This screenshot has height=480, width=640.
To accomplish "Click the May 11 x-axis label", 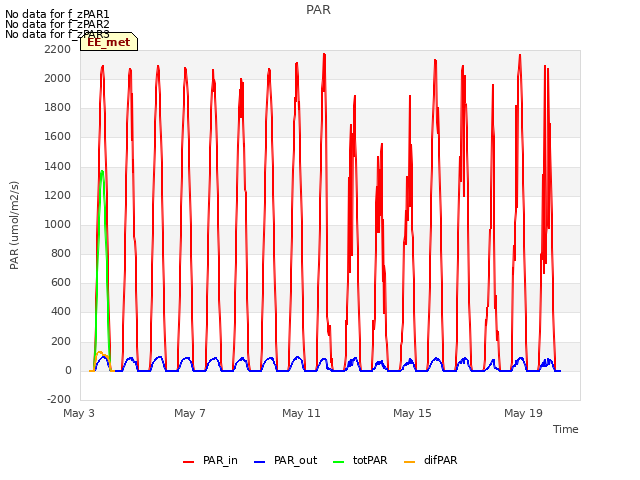I will coord(301,413).
